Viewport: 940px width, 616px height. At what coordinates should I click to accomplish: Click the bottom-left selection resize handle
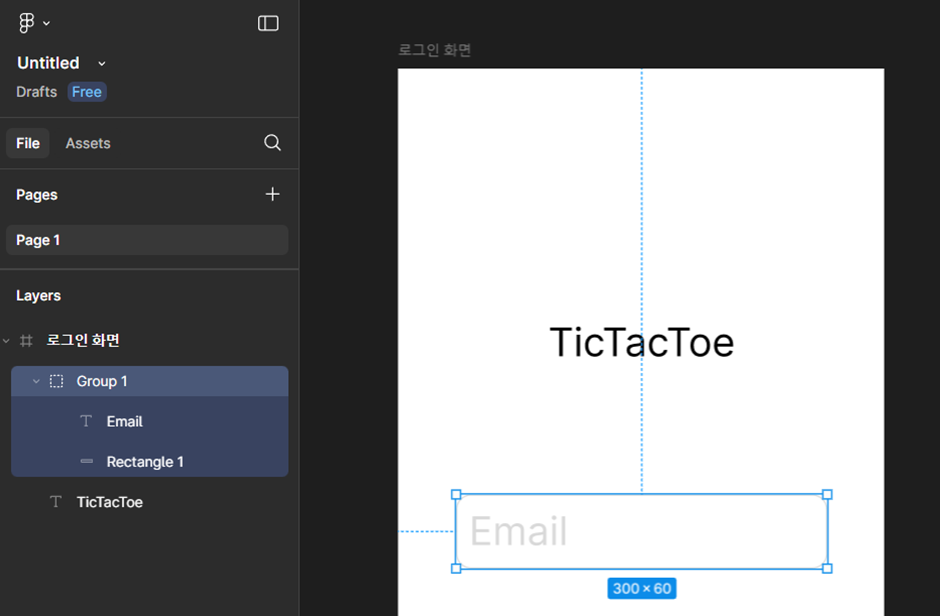pos(456,568)
